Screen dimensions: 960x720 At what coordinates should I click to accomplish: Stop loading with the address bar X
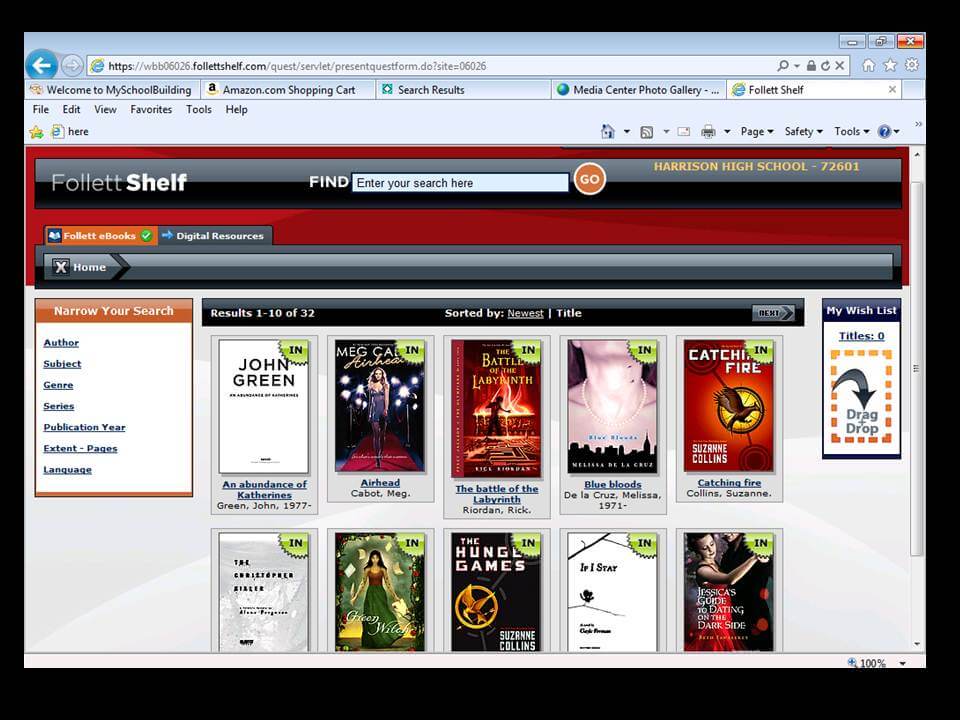840,66
